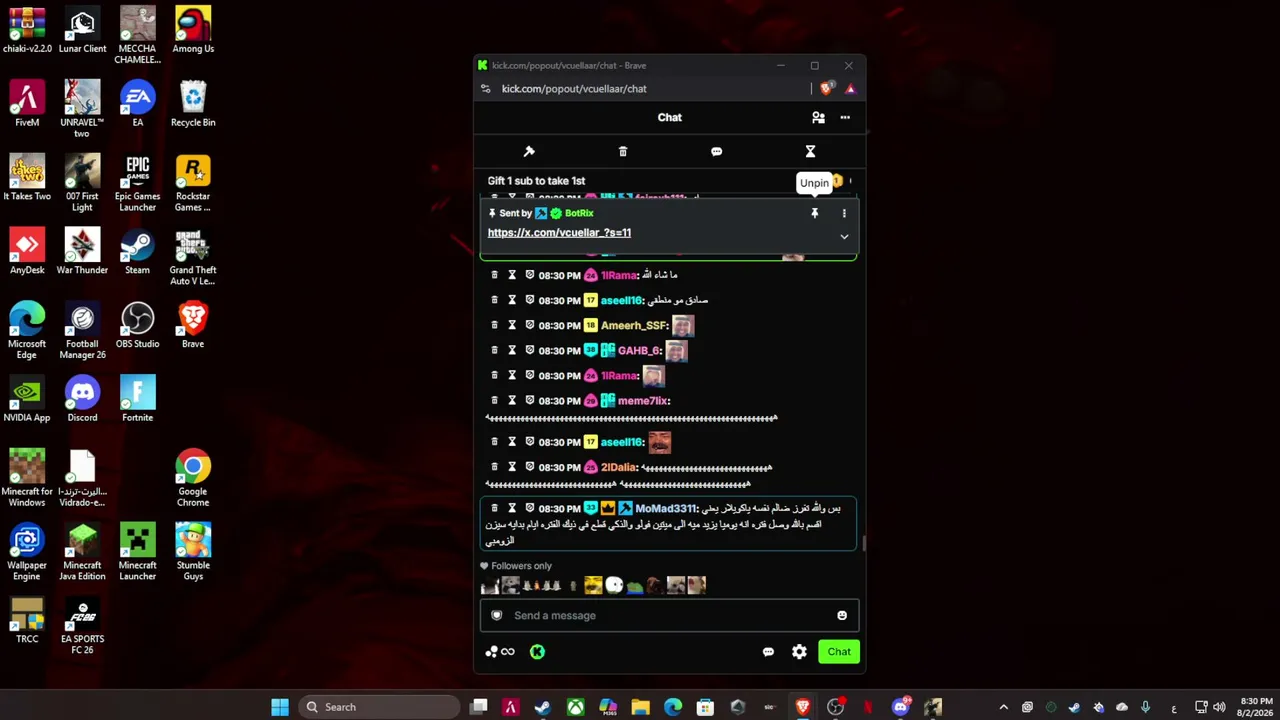The height and width of the screenshot is (720, 1280).
Task: Click the green Kick logo below message box
Action: (537, 652)
